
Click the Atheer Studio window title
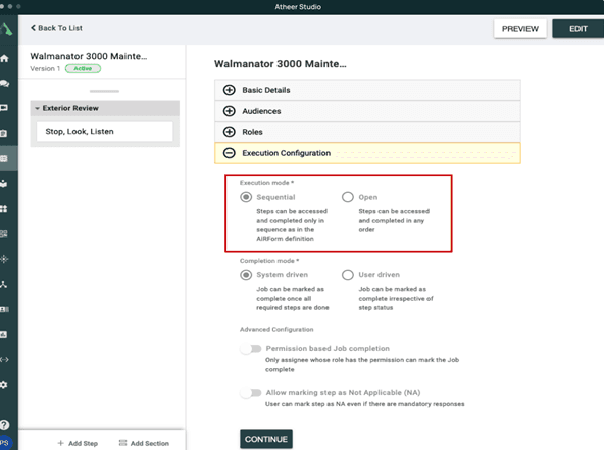(x=297, y=7)
